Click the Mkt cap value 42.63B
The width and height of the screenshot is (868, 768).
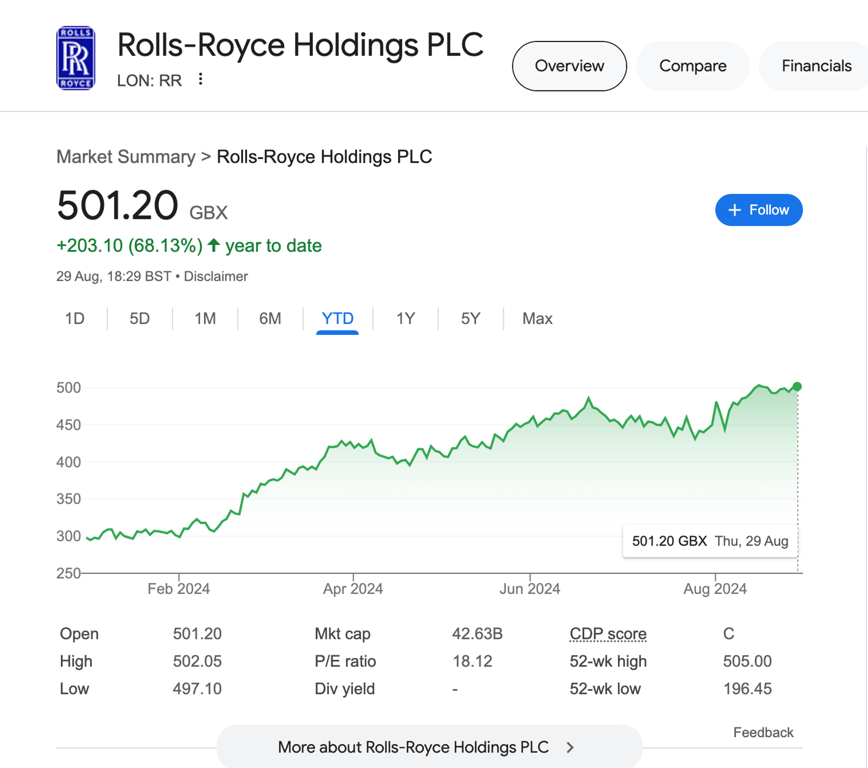(x=477, y=633)
